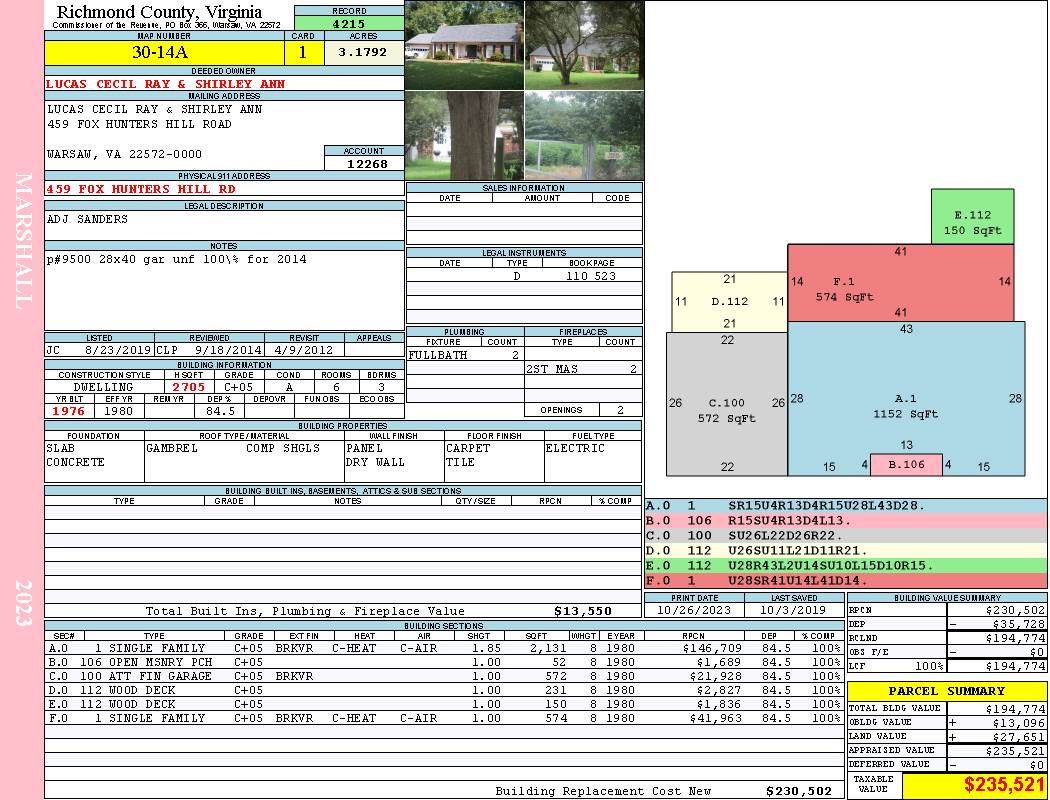Select listed date 8/23/2019
Viewport: 1050px width, 800px height.
coord(118,349)
